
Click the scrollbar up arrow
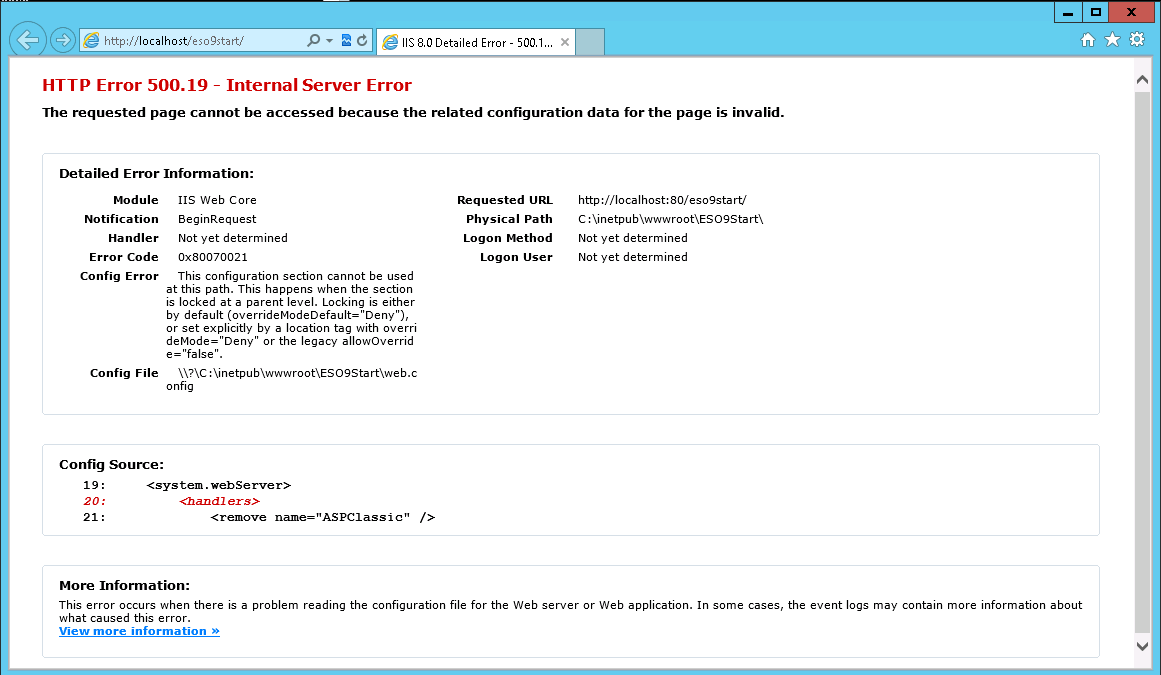point(1142,79)
